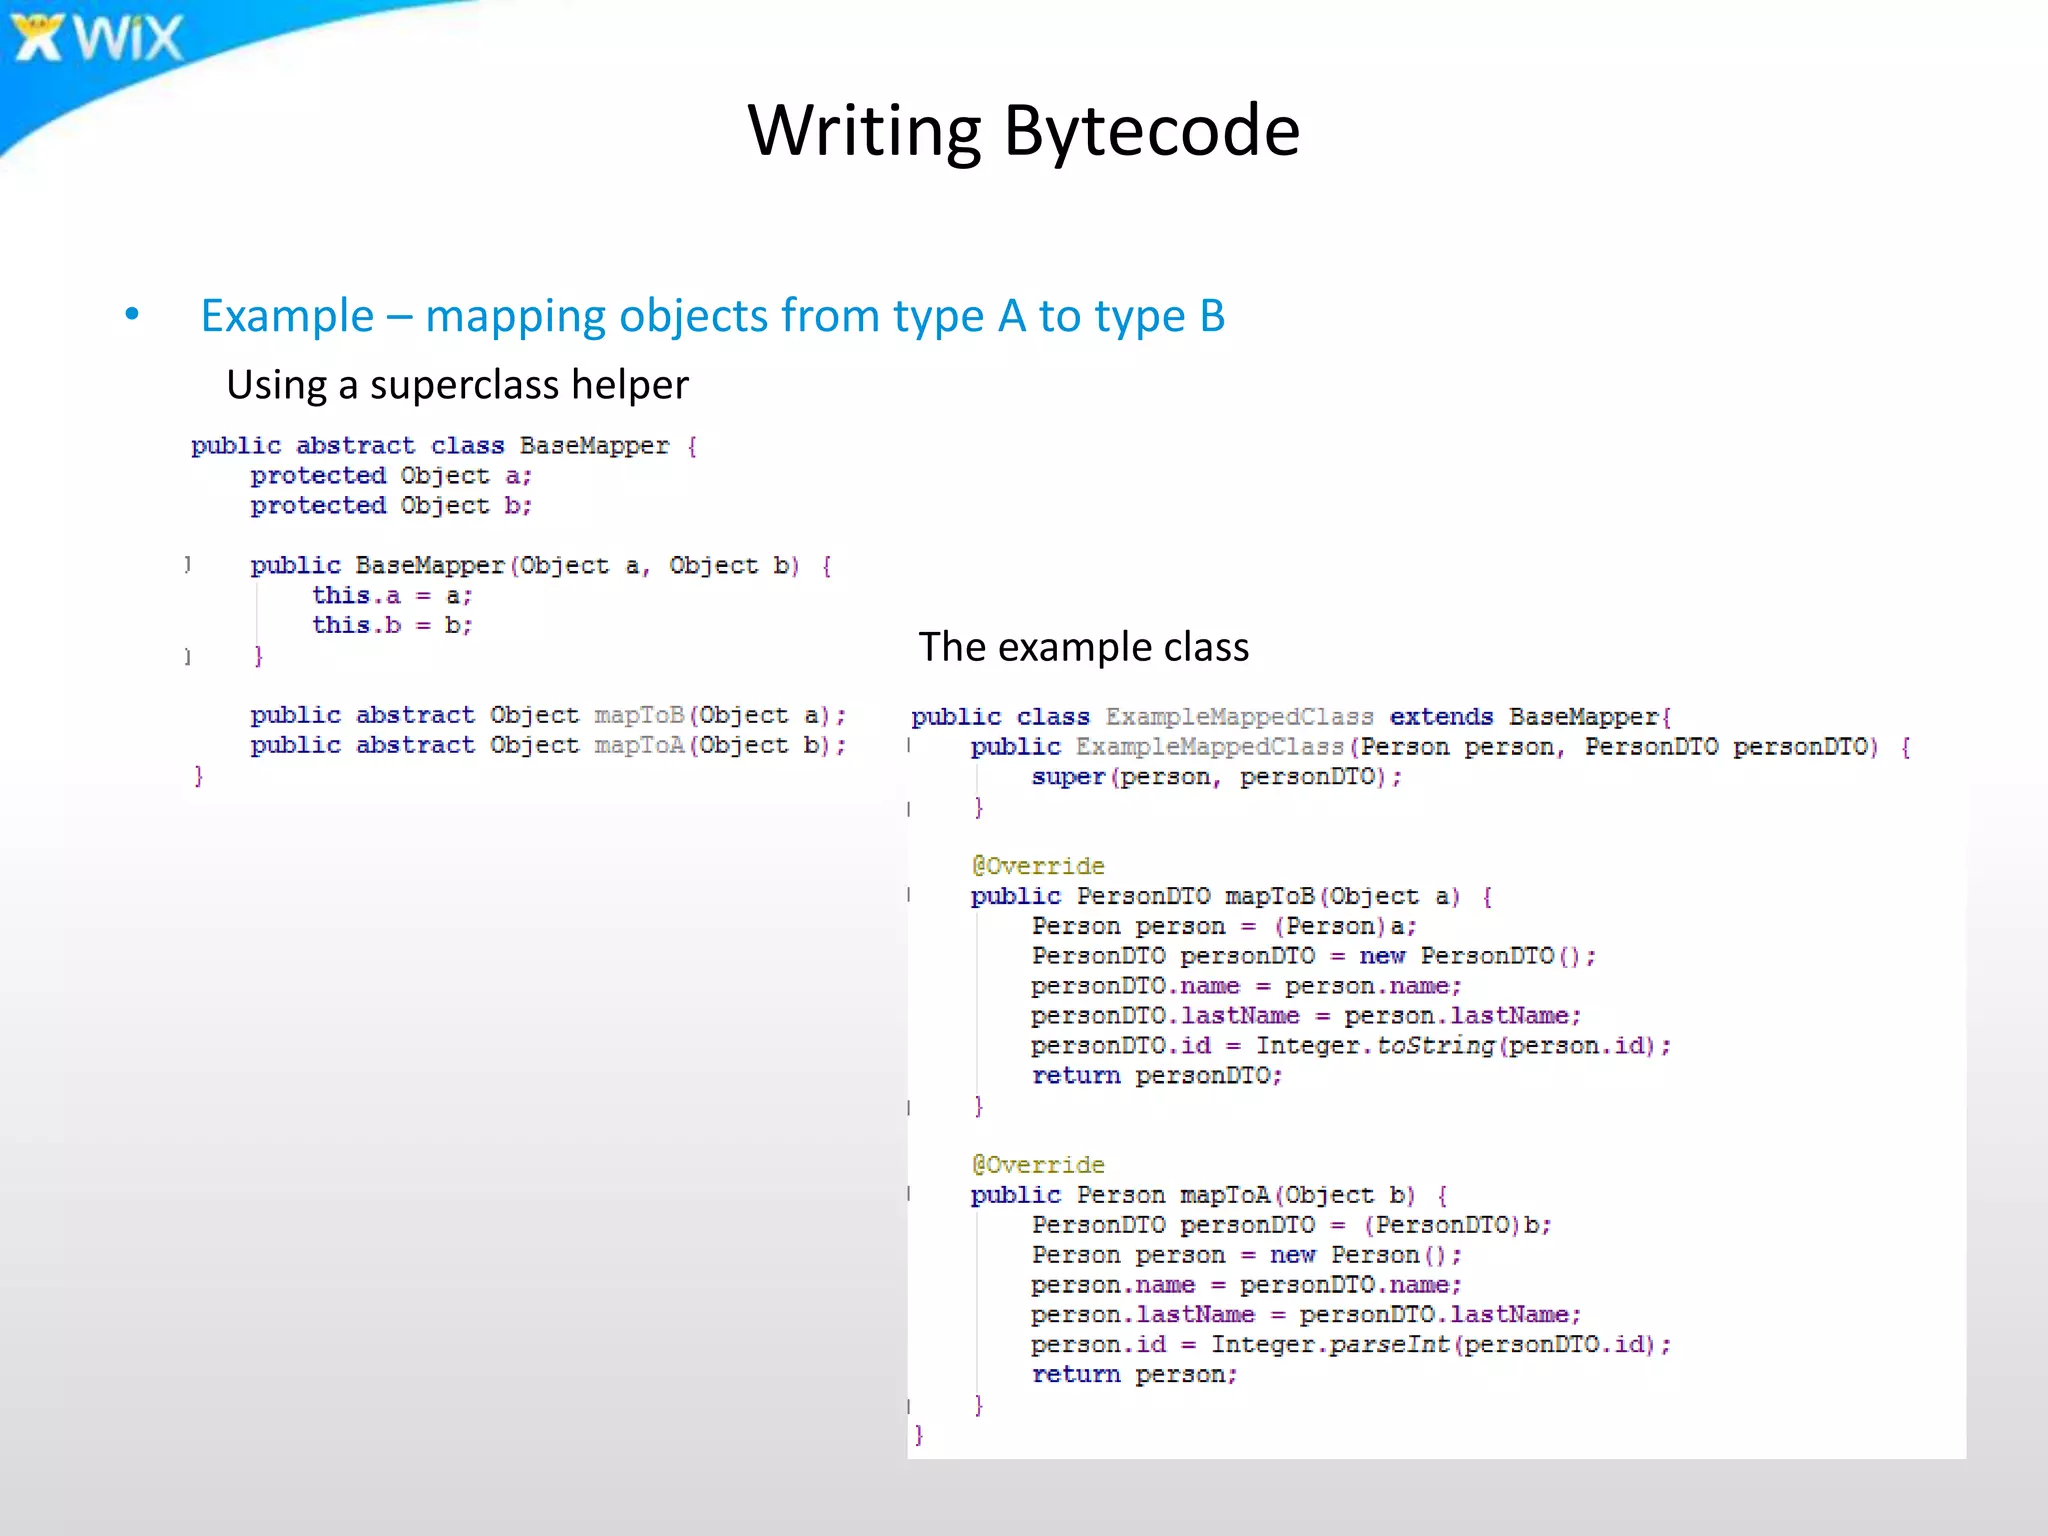
Task: Click 'The example class' caption
Action: click(x=1083, y=647)
